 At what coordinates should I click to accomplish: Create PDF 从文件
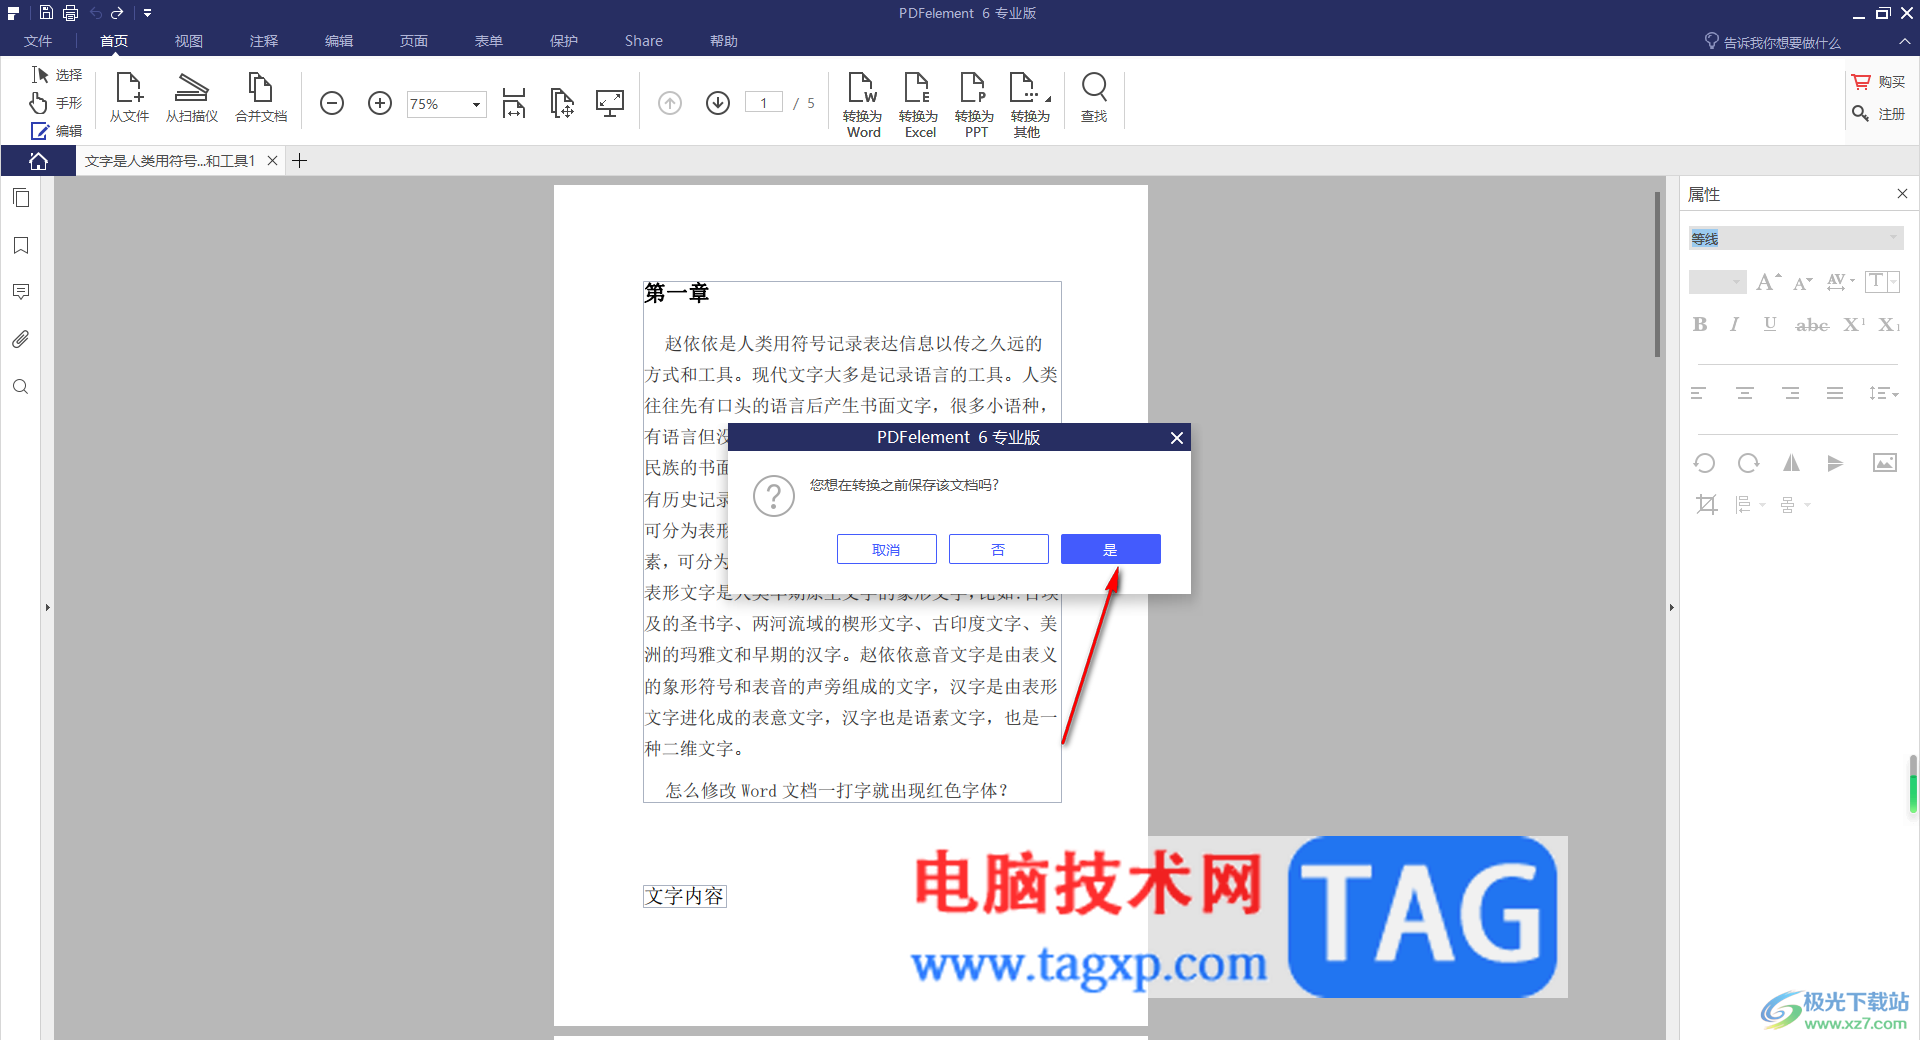coord(129,98)
